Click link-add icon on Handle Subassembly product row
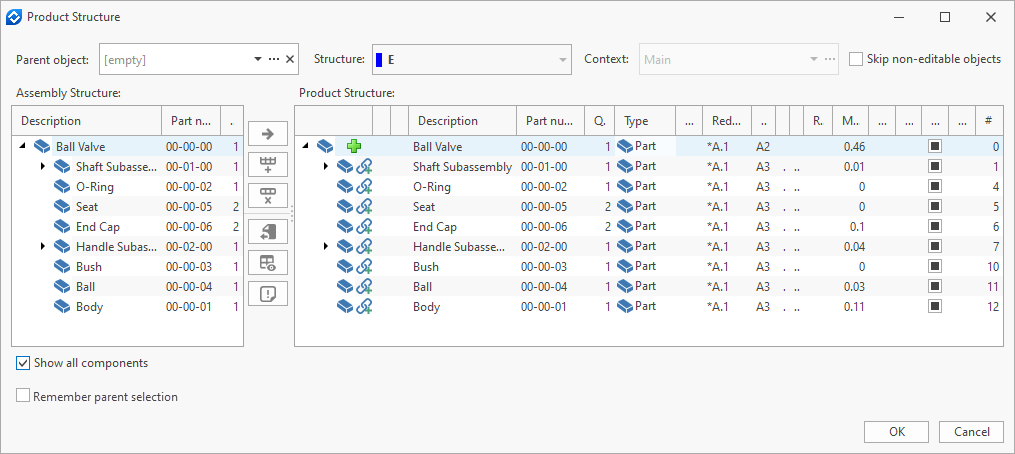 click(x=364, y=247)
